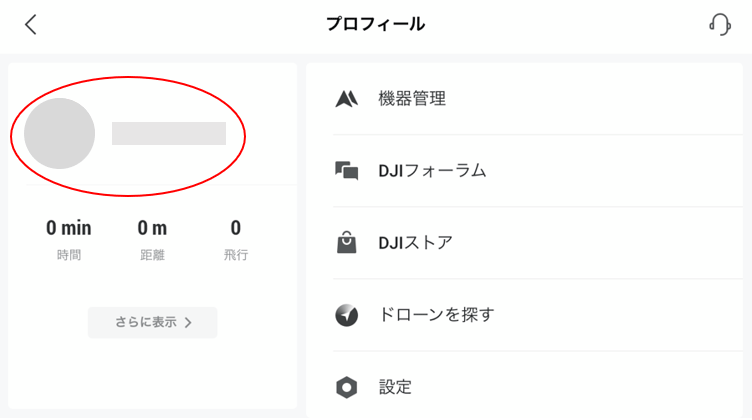Click the DJIフォーラム chat bubbles icon
The height and width of the screenshot is (420, 752).
346,171
